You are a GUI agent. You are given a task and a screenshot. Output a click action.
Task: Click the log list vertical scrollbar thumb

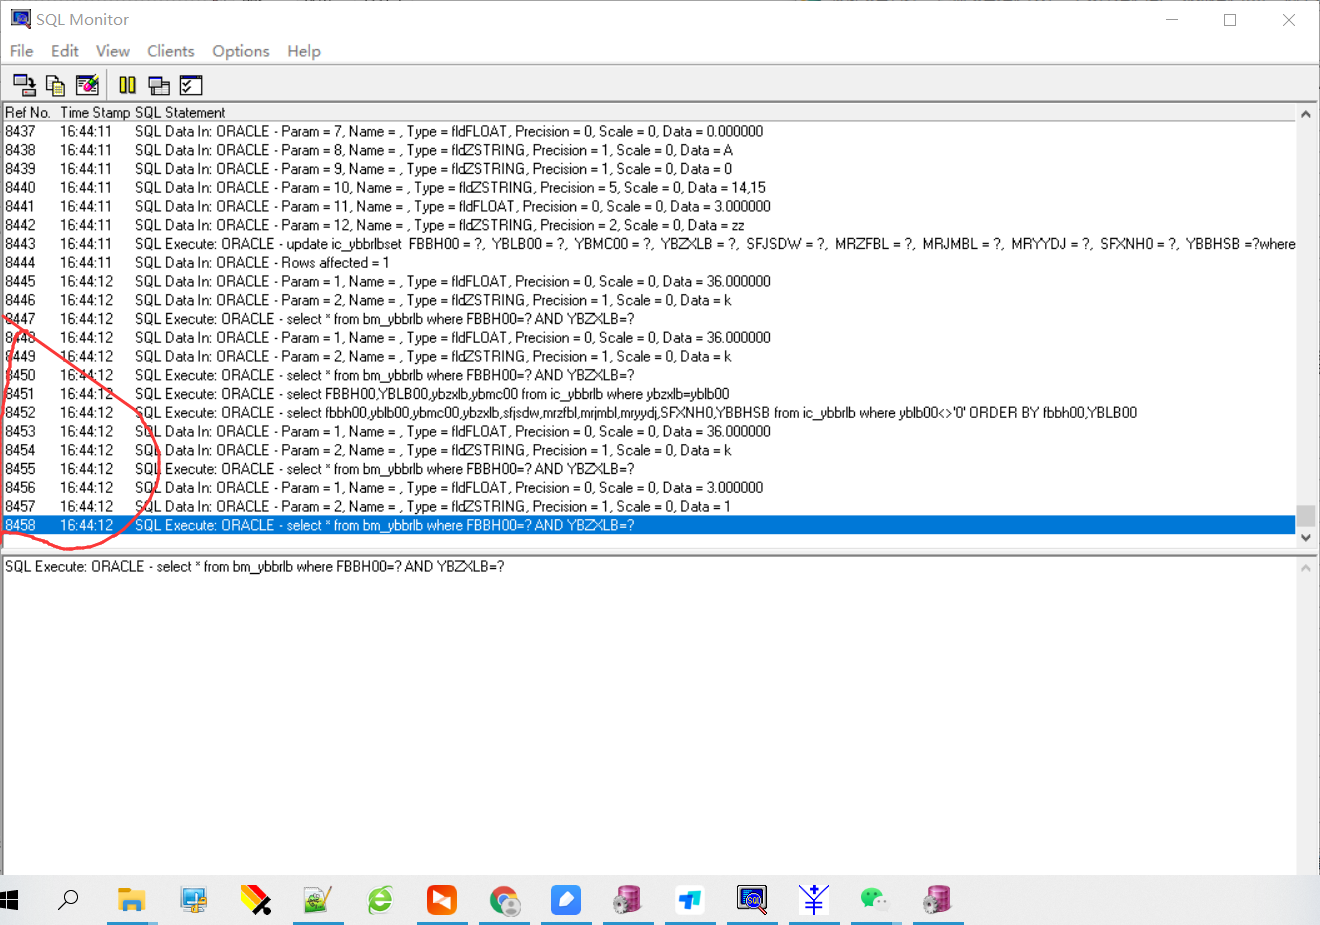click(1306, 515)
